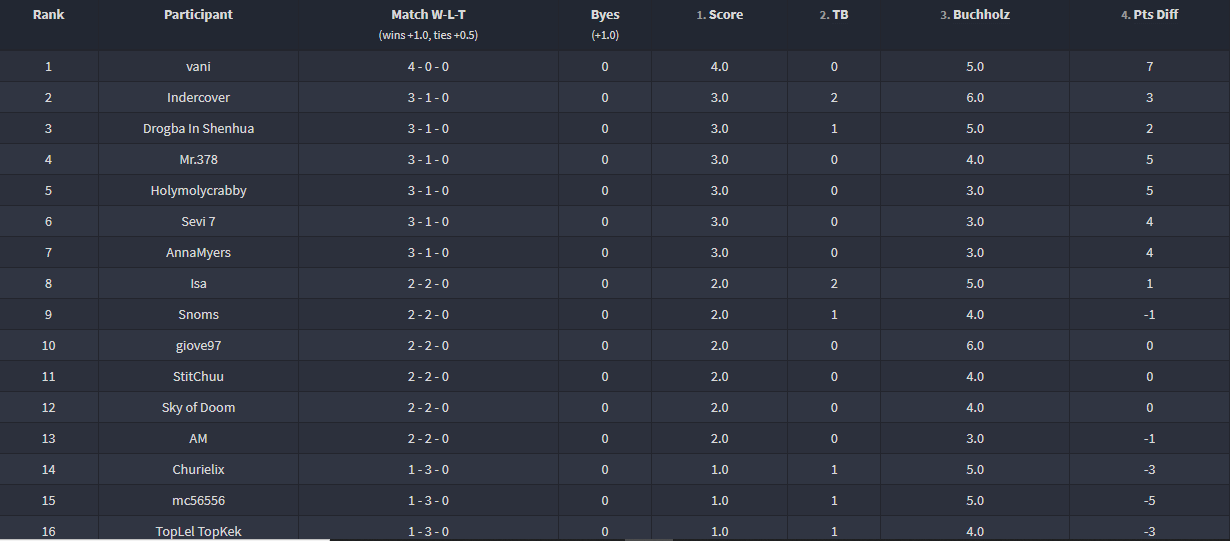Viewport: 1230px width, 541px height.
Task: Select participant vani
Action: (198, 67)
